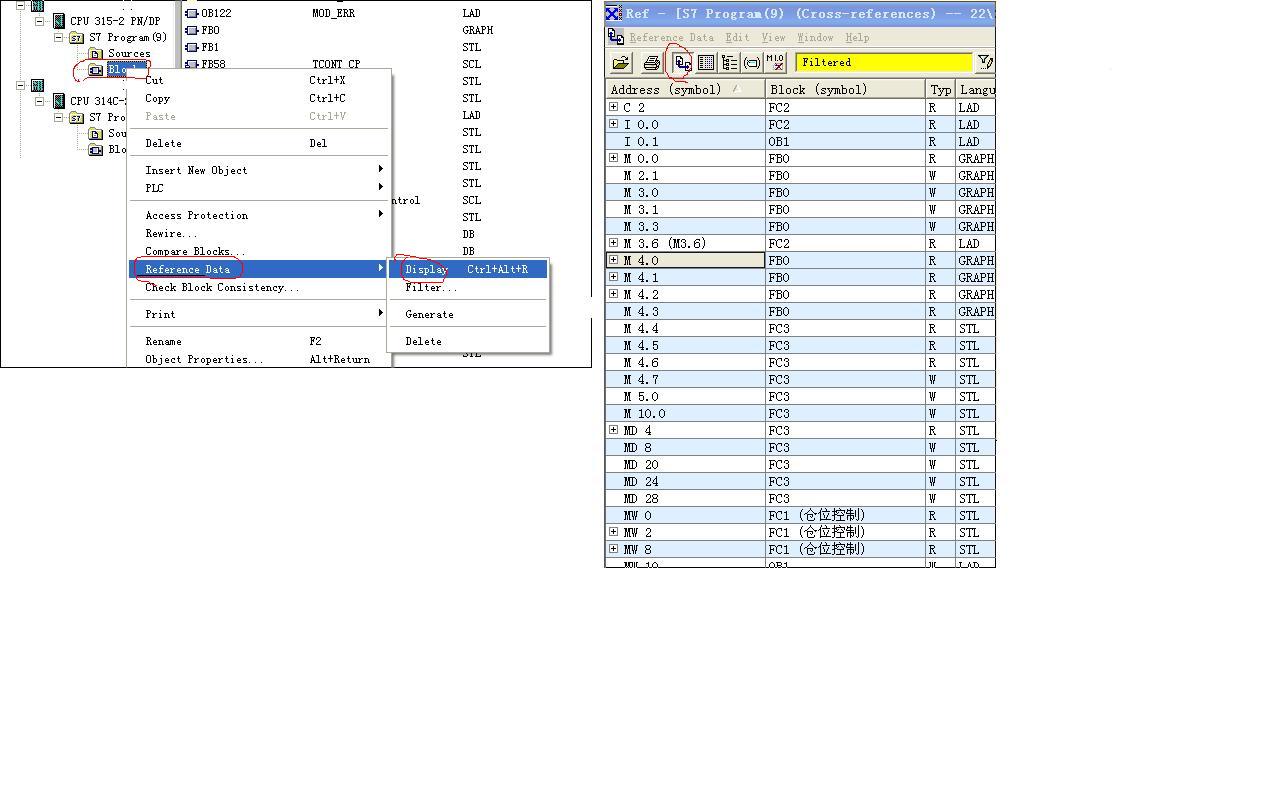Choose Delete in the Reference Data submenu
This screenshot has width=1280, height=800.
pos(469,341)
